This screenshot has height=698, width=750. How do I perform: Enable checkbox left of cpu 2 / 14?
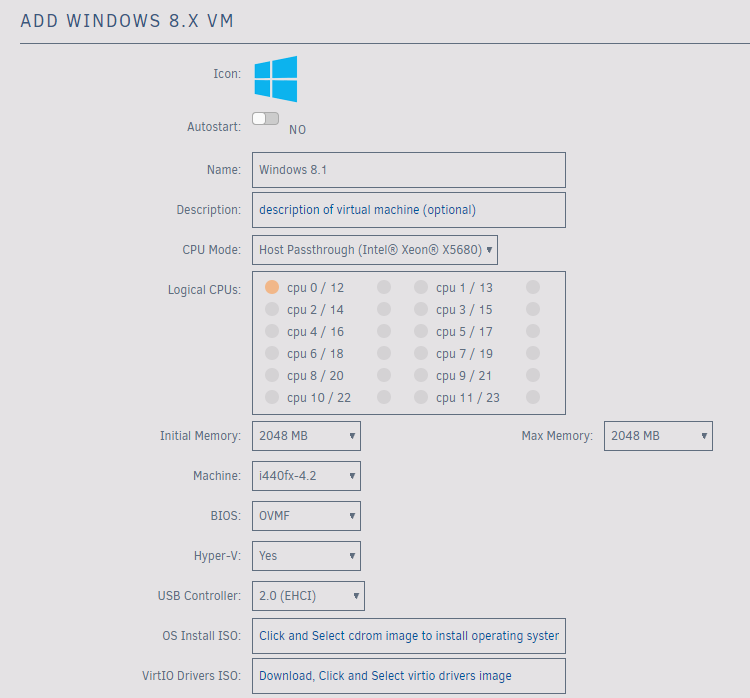tap(272, 310)
